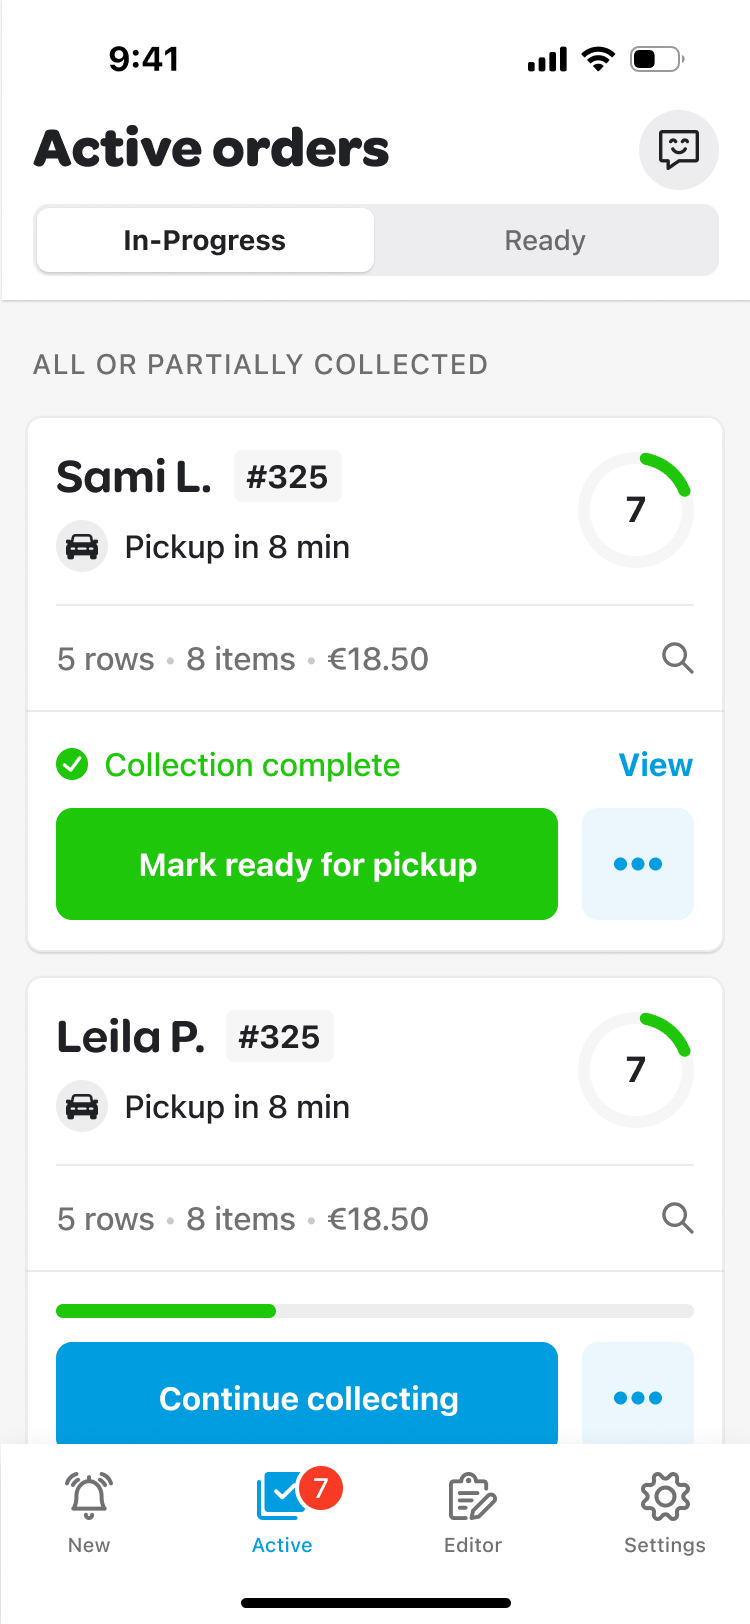Tap the search icon on Leila P.'s order
Image resolution: width=750 pixels, height=1624 pixels.
tap(677, 1218)
